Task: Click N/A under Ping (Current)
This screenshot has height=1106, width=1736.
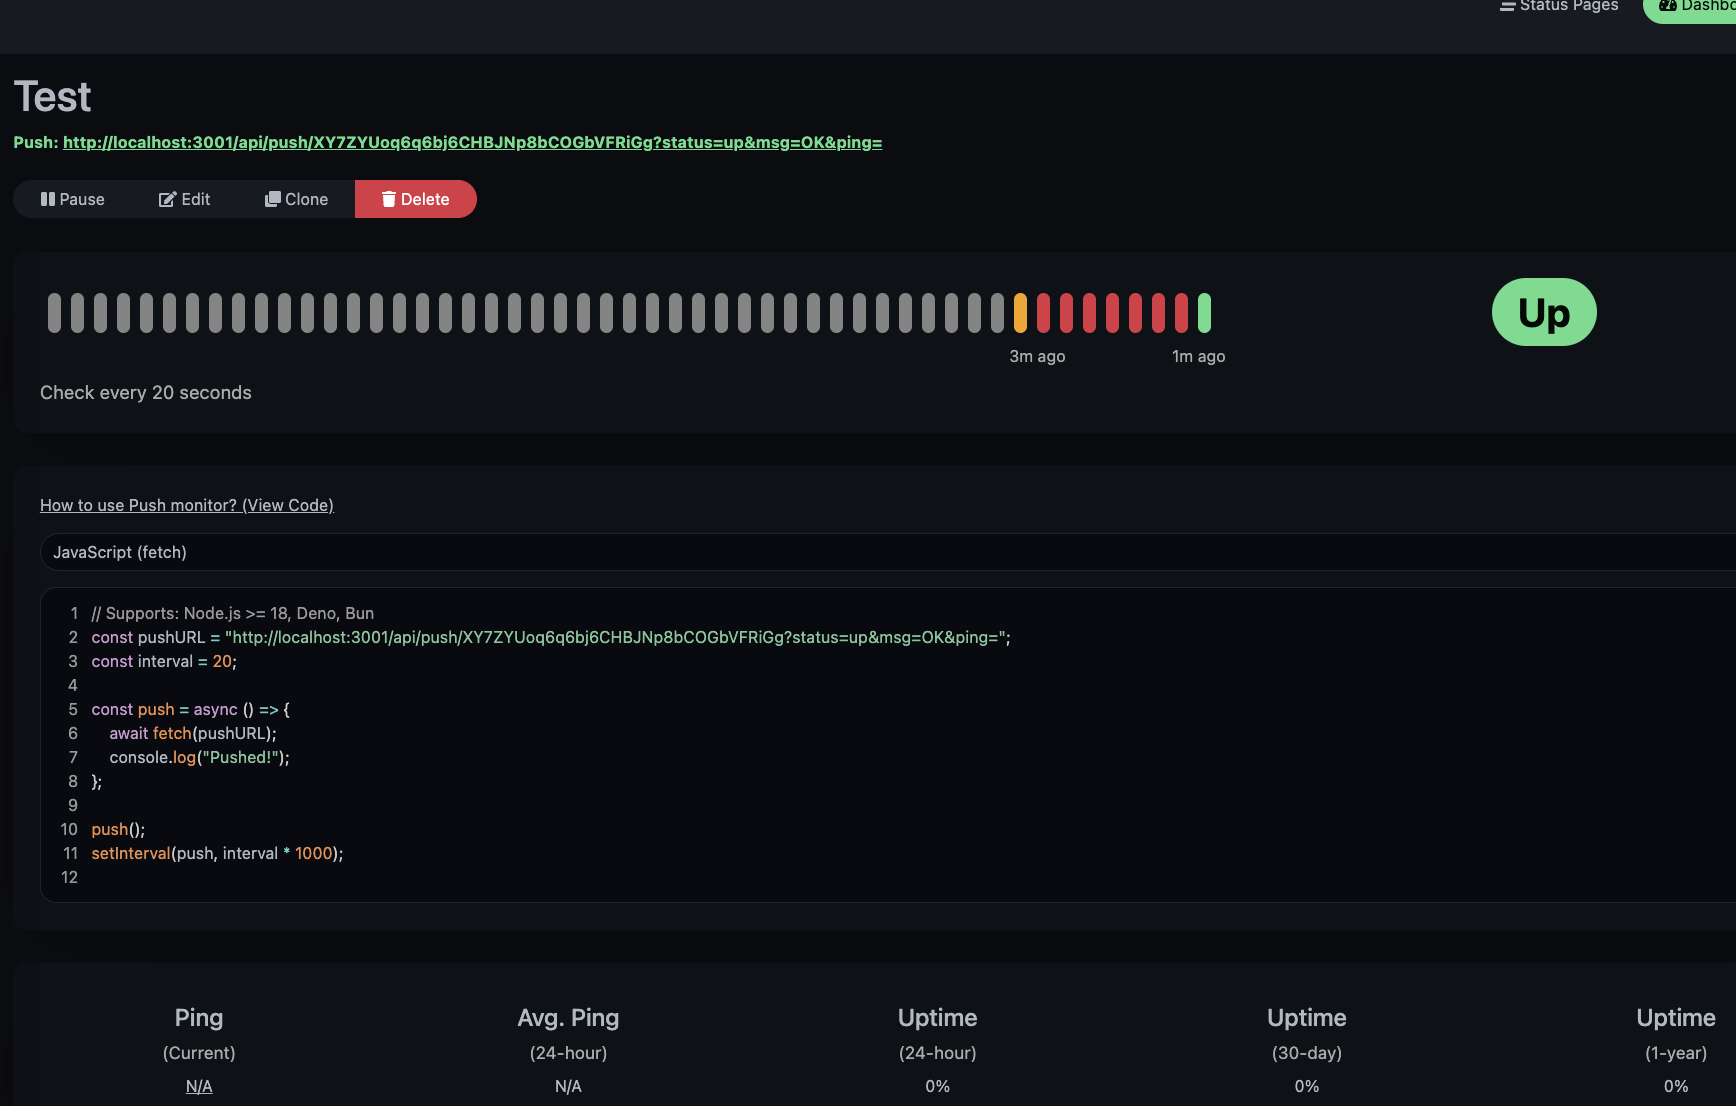Action: click(x=198, y=1086)
